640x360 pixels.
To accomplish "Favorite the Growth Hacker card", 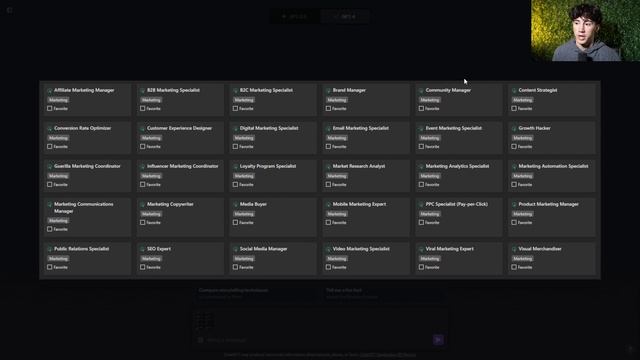I will [514, 146].
